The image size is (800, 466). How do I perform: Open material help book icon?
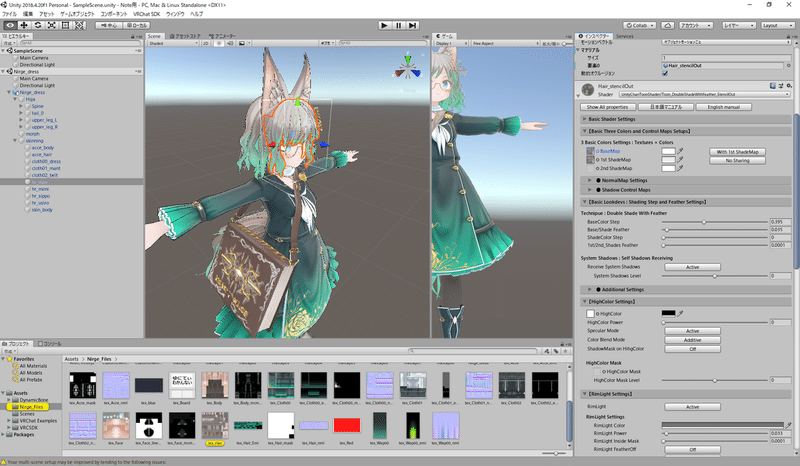point(773,86)
